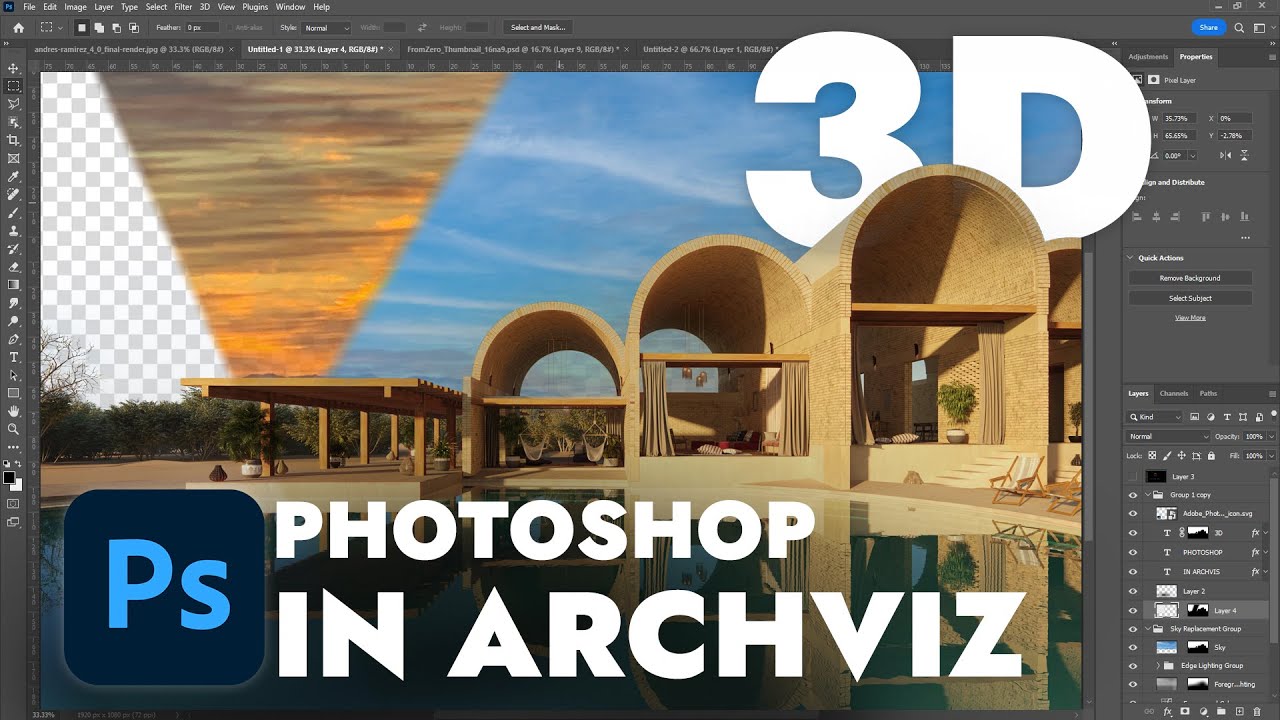The width and height of the screenshot is (1280, 720).
Task: Select the Smudge tool
Action: click(14, 303)
